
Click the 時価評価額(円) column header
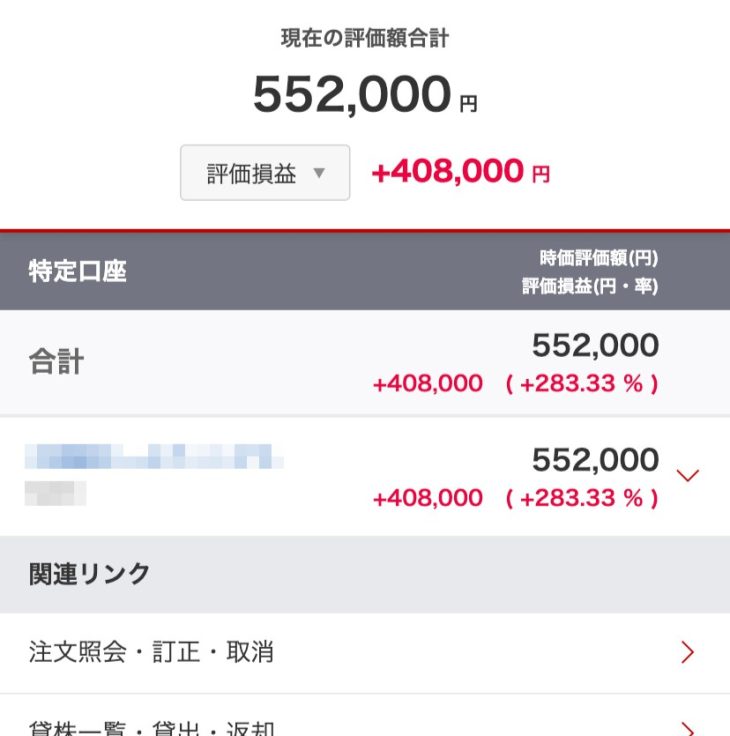coord(599,258)
